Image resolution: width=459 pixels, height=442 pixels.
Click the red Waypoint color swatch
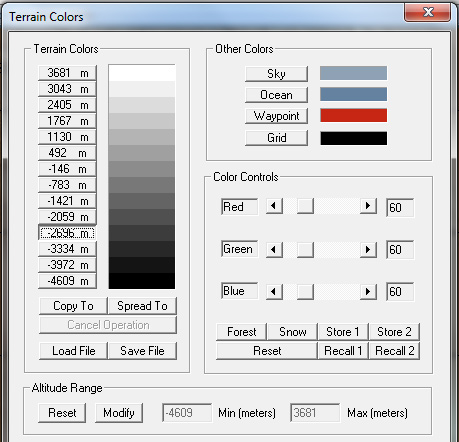point(354,115)
